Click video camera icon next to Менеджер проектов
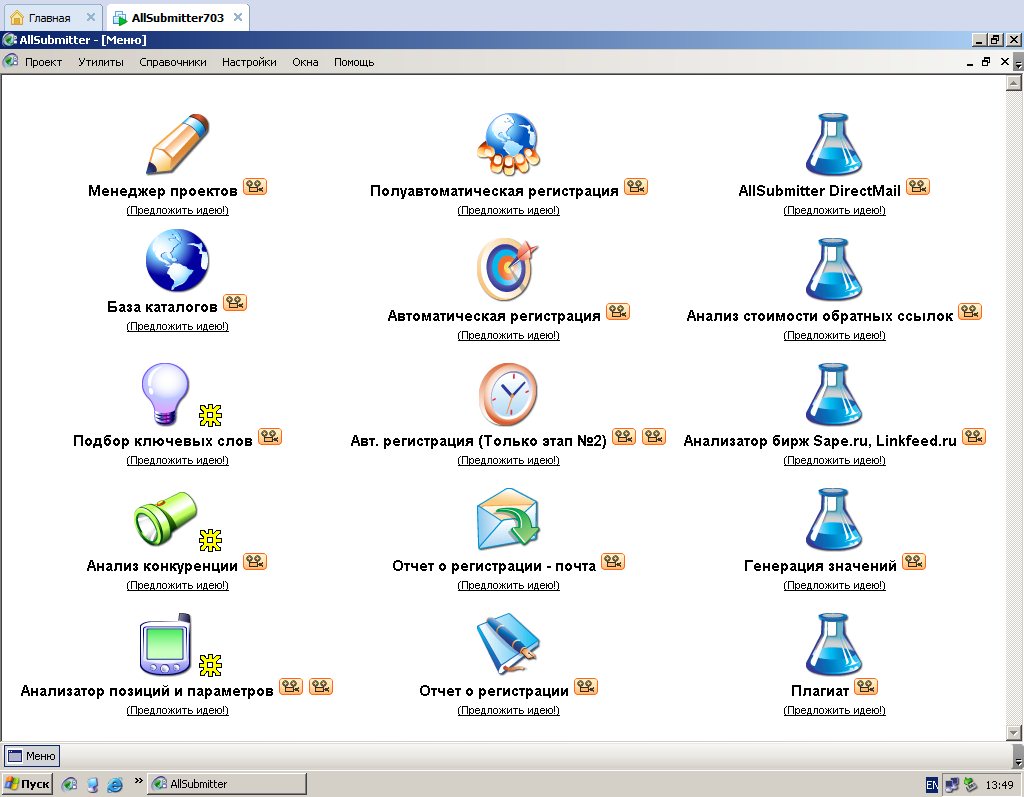The height and width of the screenshot is (797, 1024). pos(255,187)
